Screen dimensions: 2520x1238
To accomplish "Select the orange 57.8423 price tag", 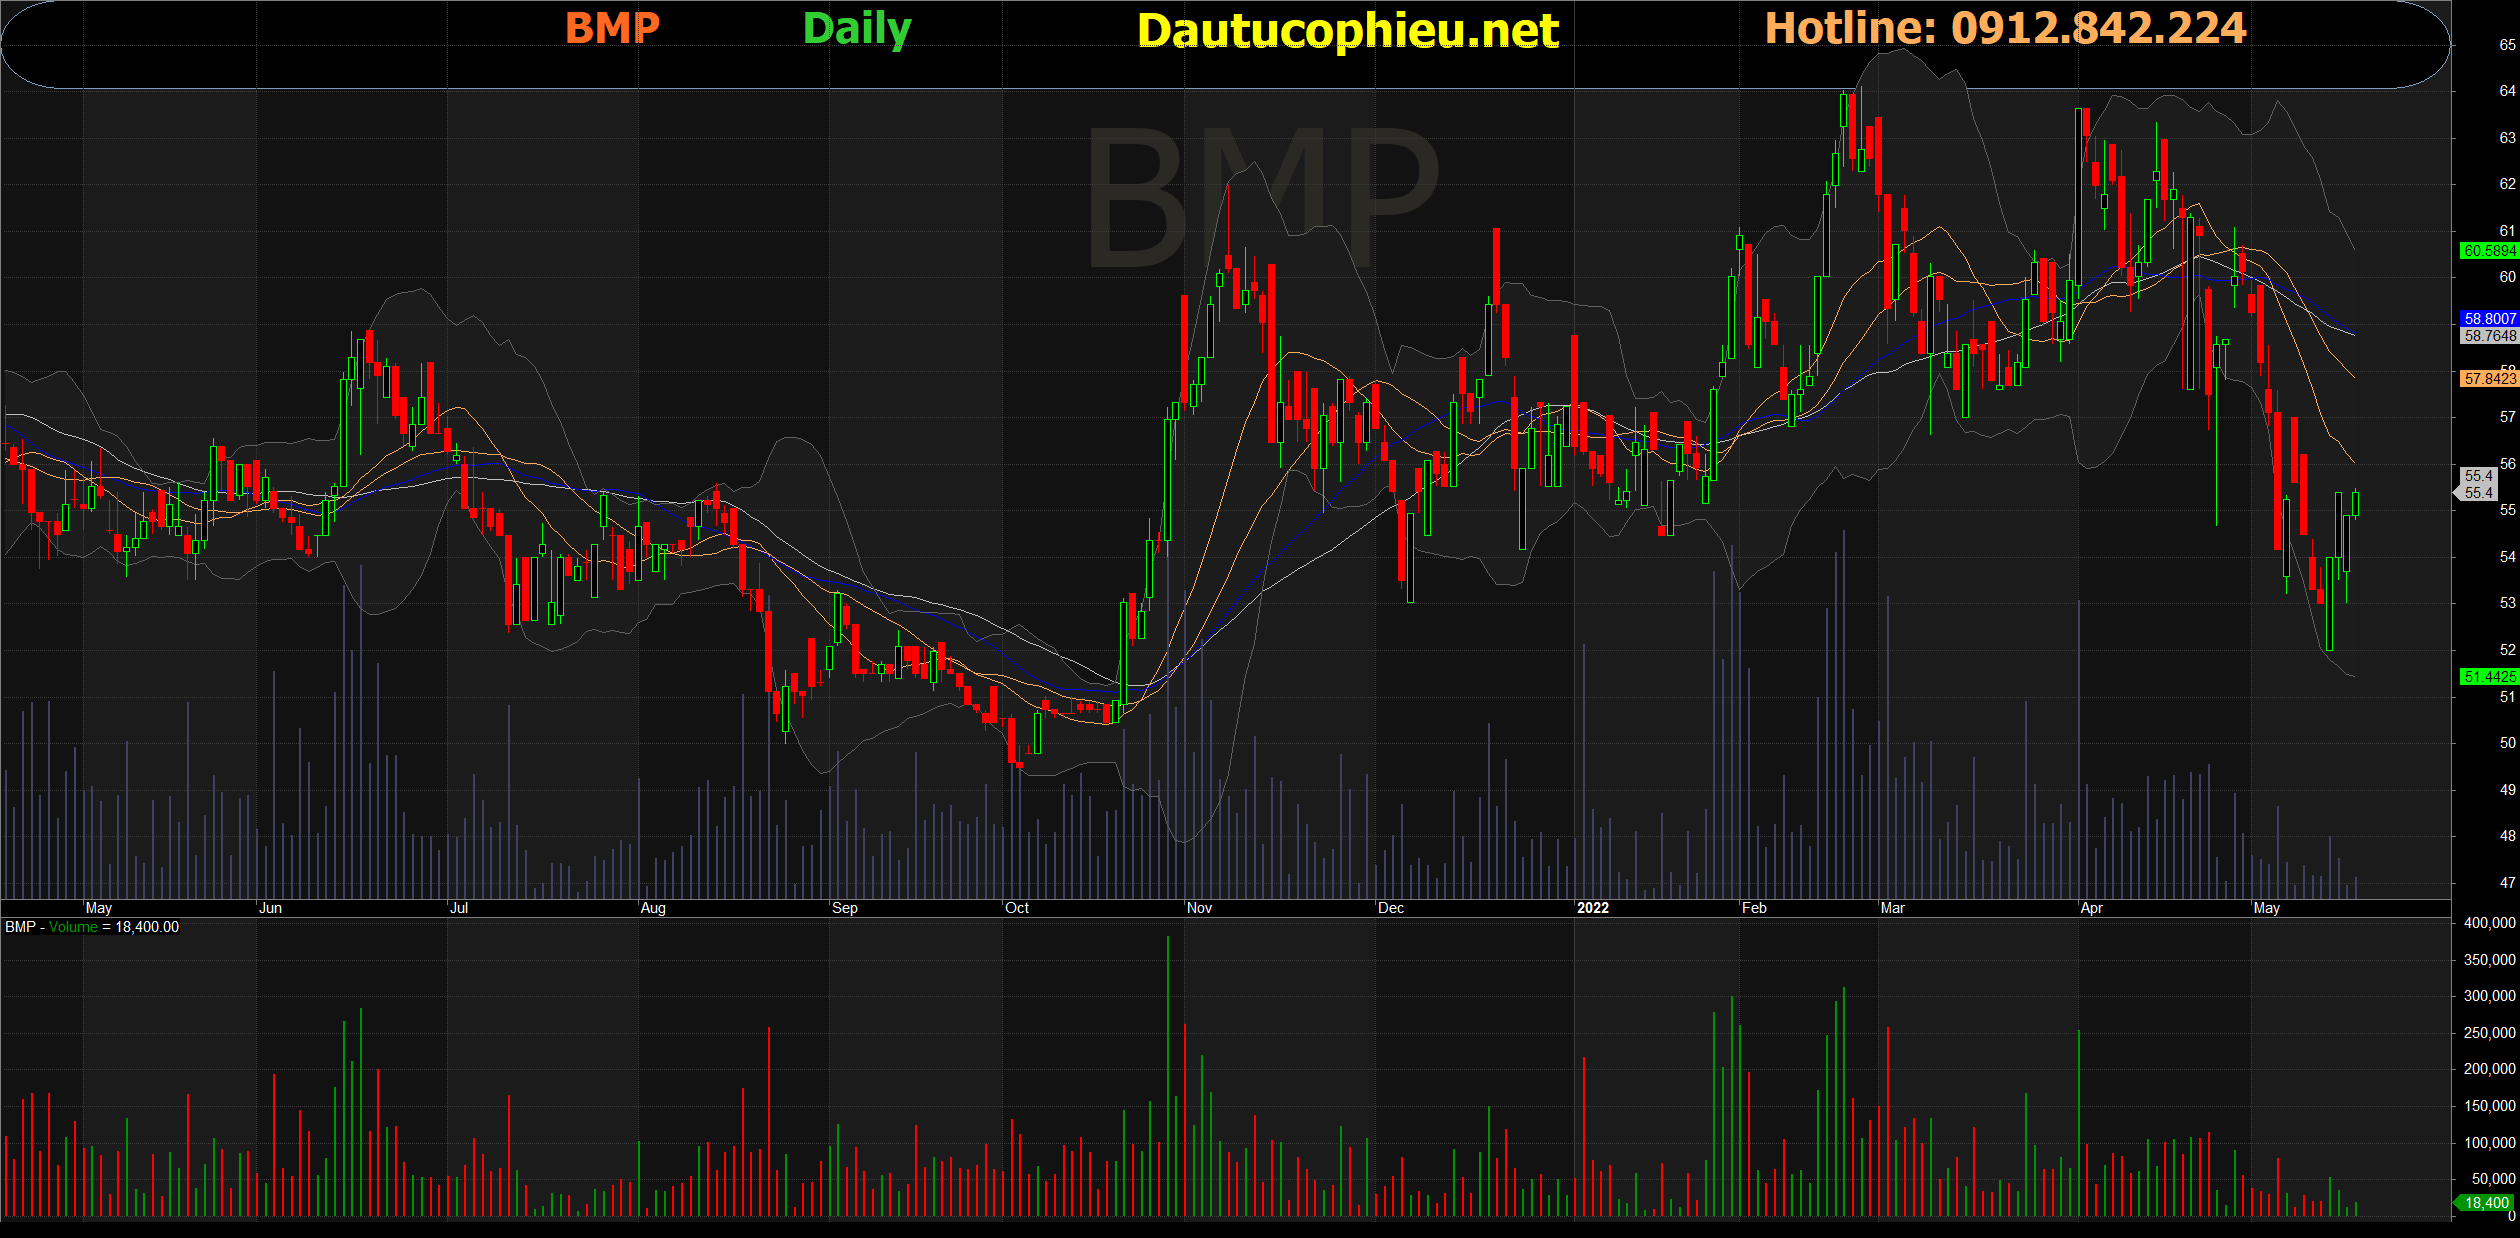I will 2489,379.
